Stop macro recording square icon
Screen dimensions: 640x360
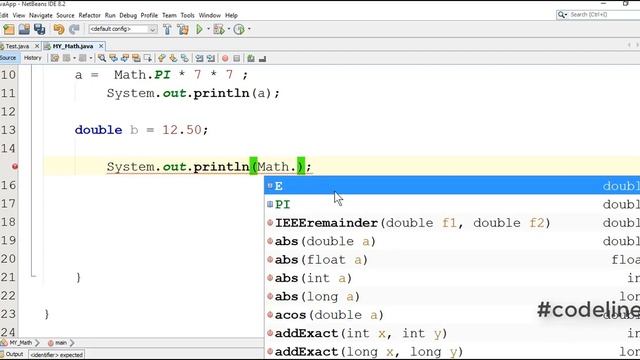tap(236, 58)
